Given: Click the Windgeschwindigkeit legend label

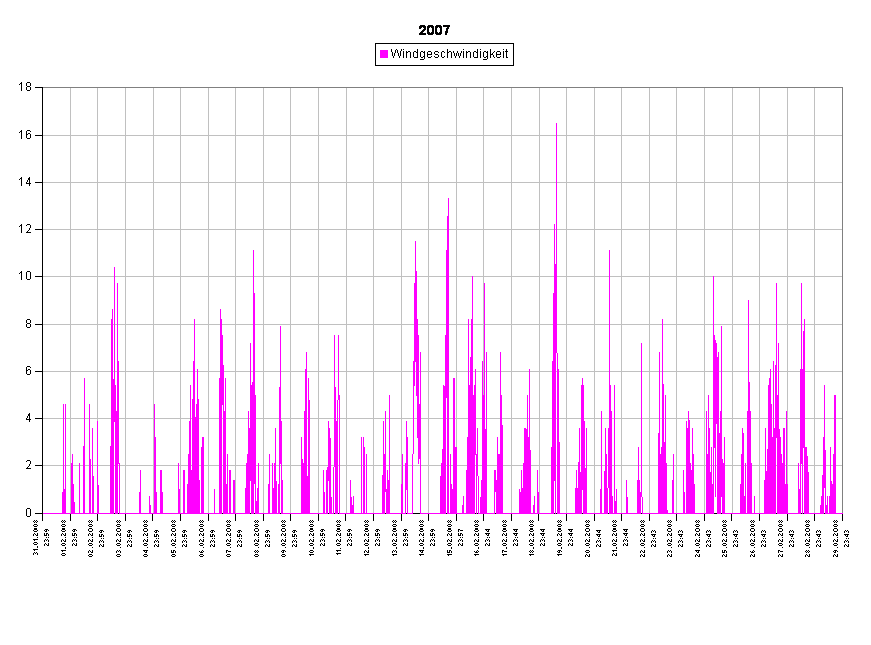Looking at the screenshot, I should tap(449, 54).
